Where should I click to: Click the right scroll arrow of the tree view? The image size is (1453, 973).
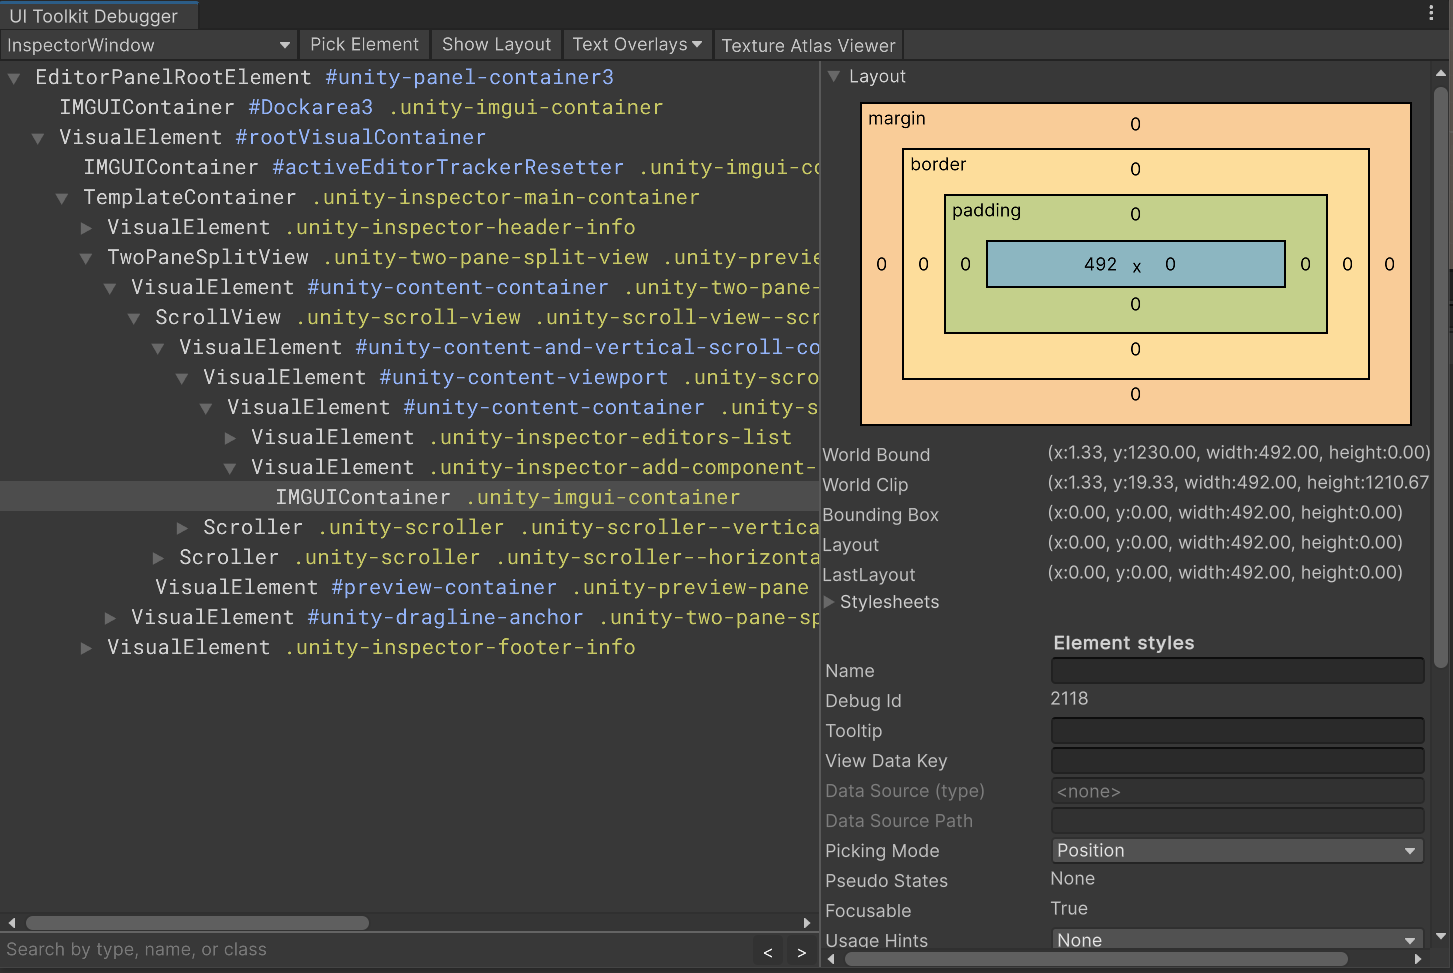point(808,923)
